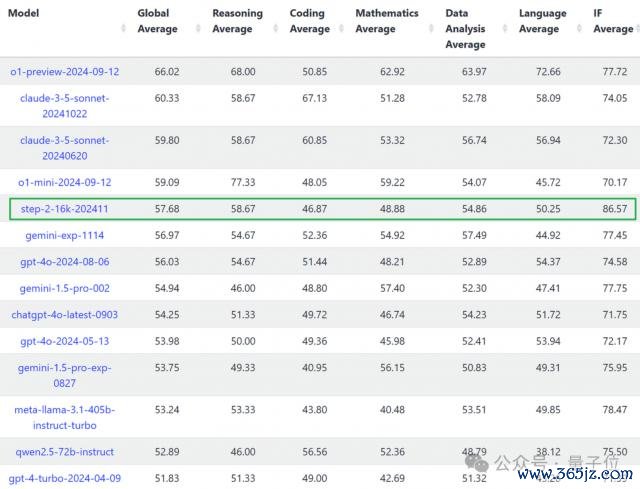Select meta-llama IF average 78.47
Screen dimensions: 640x489
615,410
